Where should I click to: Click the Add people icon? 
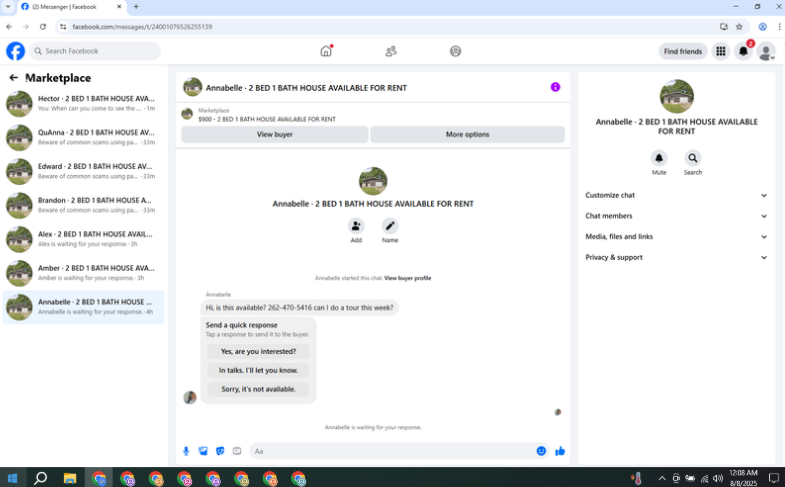pos(356,226)
